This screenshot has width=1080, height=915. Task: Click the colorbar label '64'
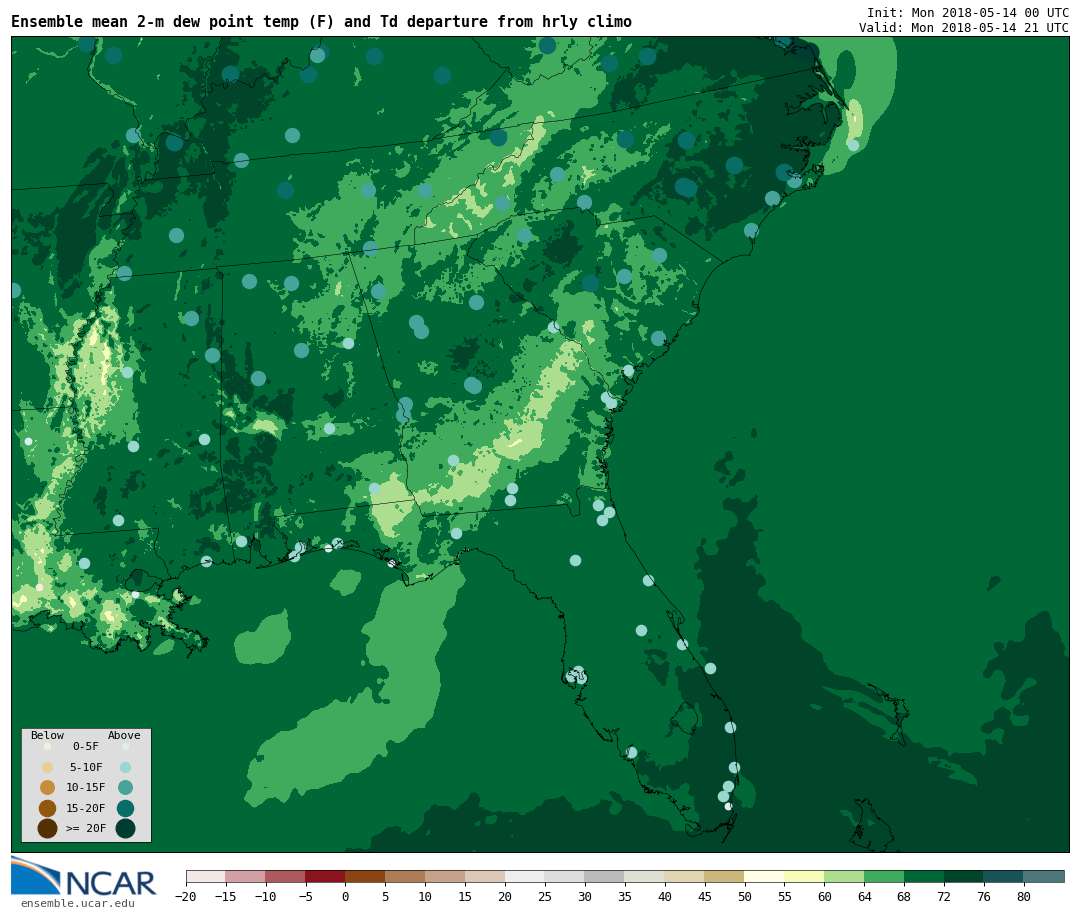click(864, 896)
